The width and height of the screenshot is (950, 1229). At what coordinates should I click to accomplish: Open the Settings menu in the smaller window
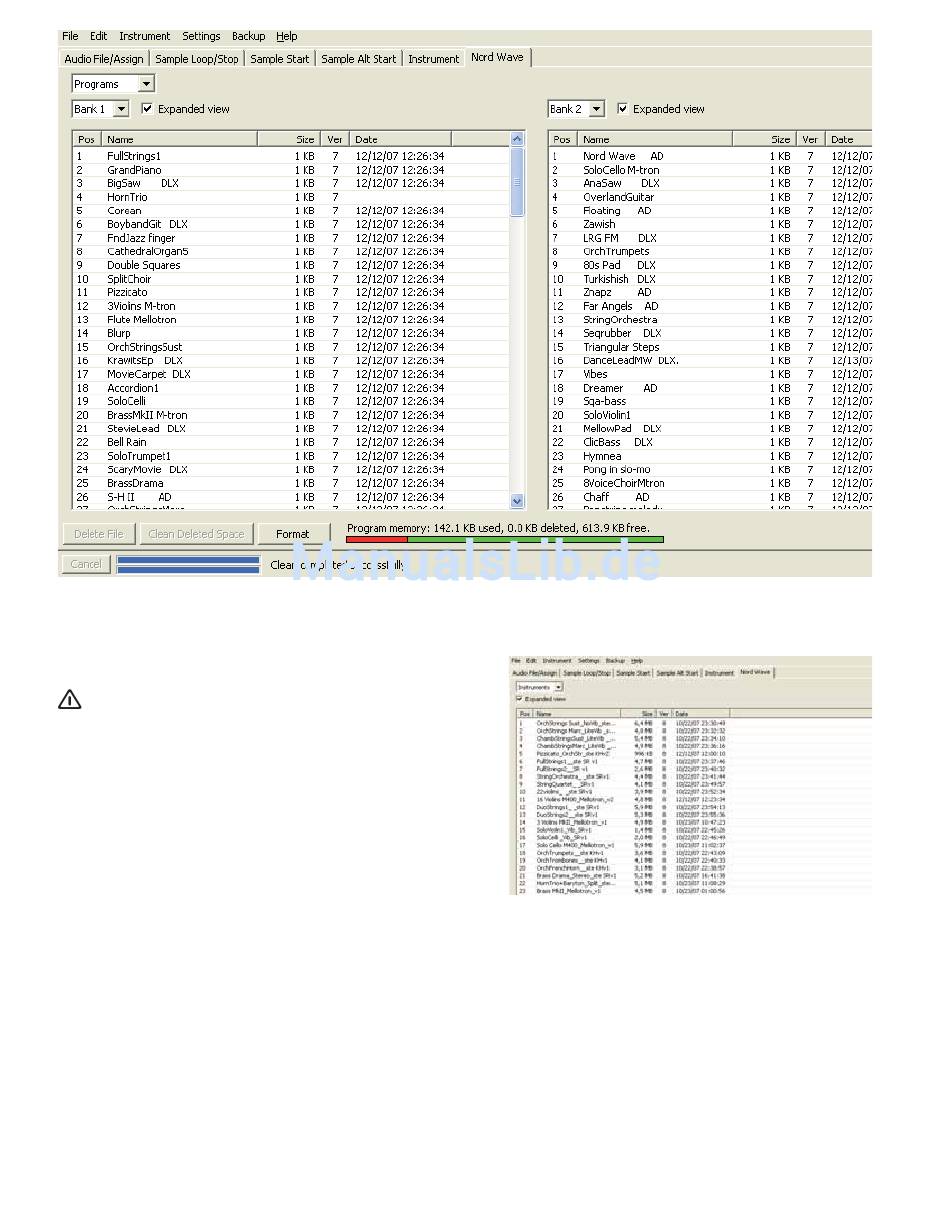(589, 661)
